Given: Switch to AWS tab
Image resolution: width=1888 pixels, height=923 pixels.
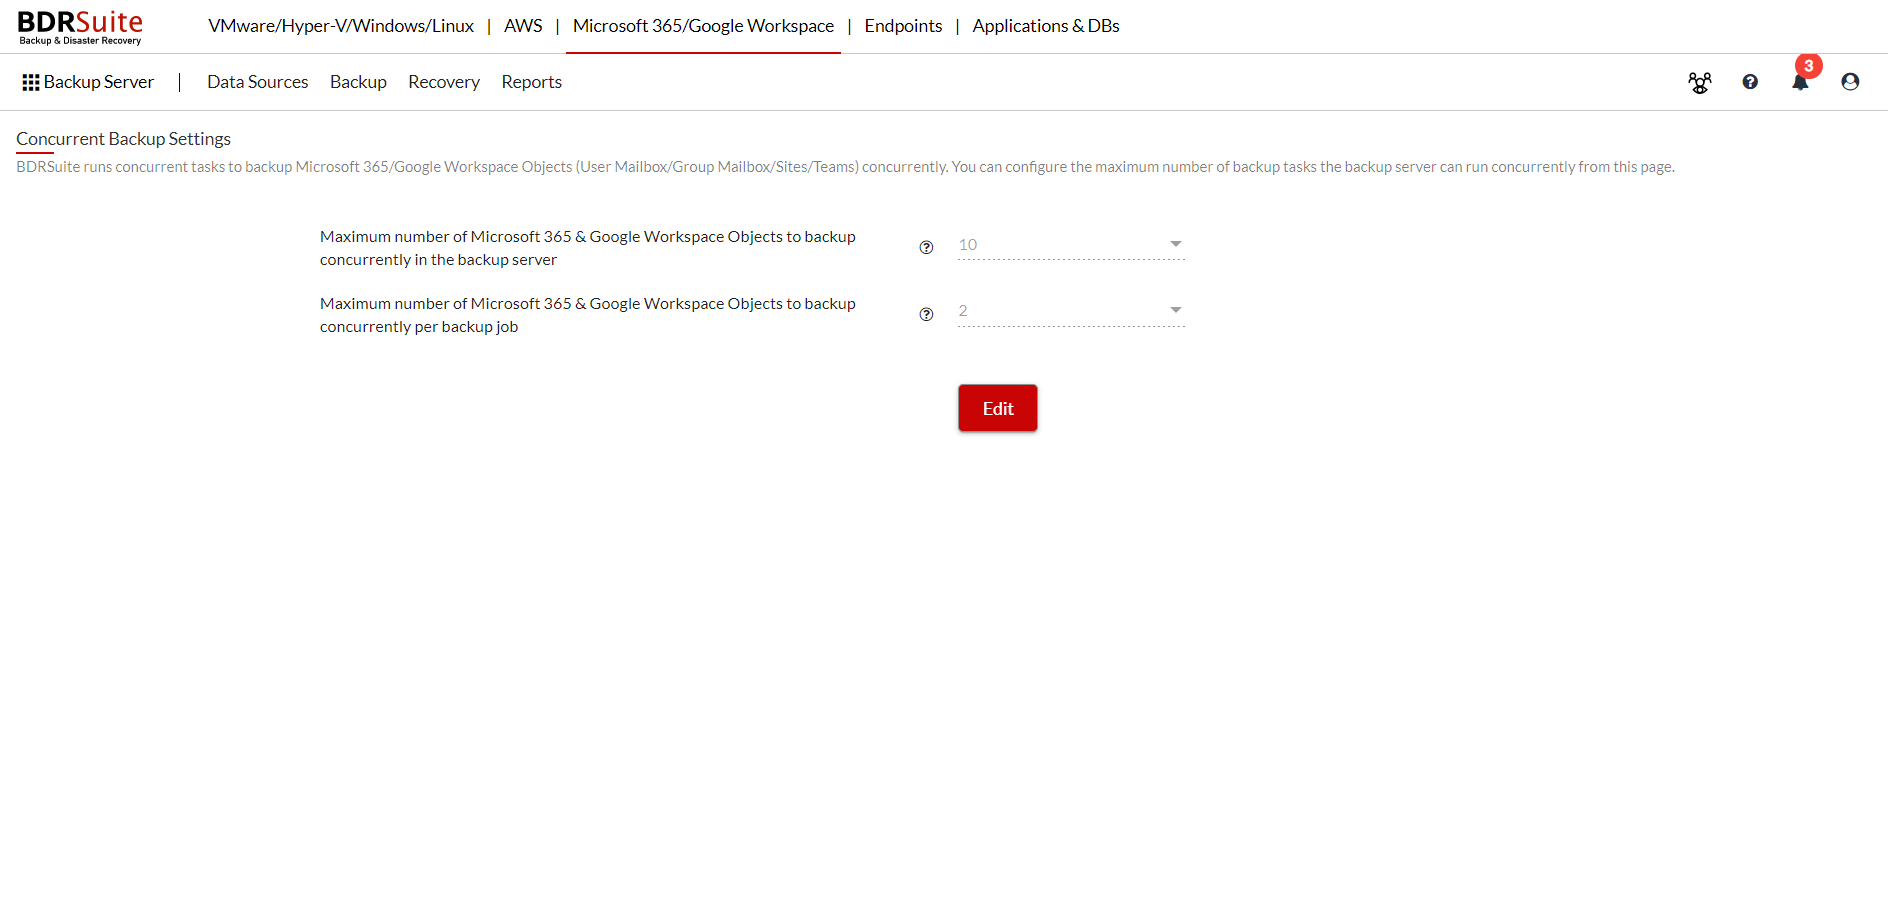Looking at the screenshot, I should [x=523, y=26].
